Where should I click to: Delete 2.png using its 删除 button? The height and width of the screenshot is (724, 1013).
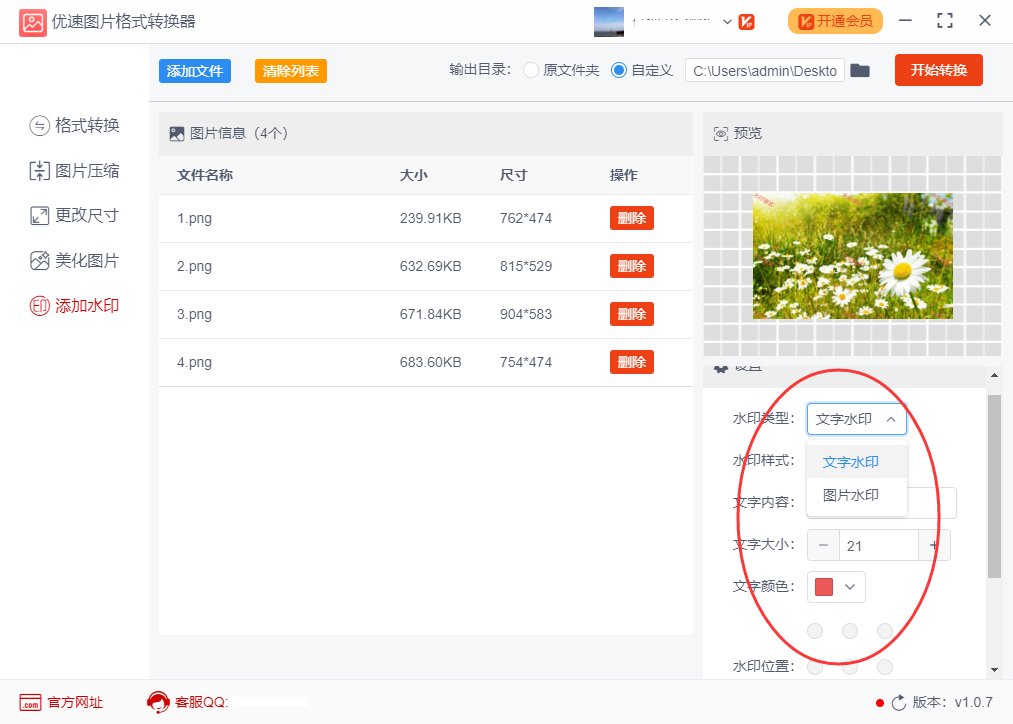tap(631, 266)
